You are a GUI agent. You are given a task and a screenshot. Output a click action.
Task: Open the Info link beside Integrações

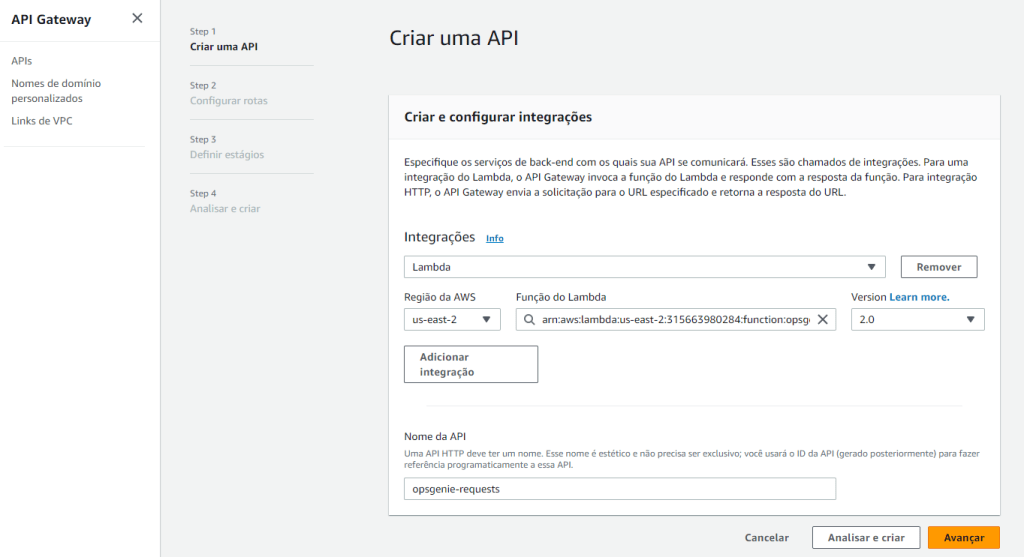(x=494, y=239)
